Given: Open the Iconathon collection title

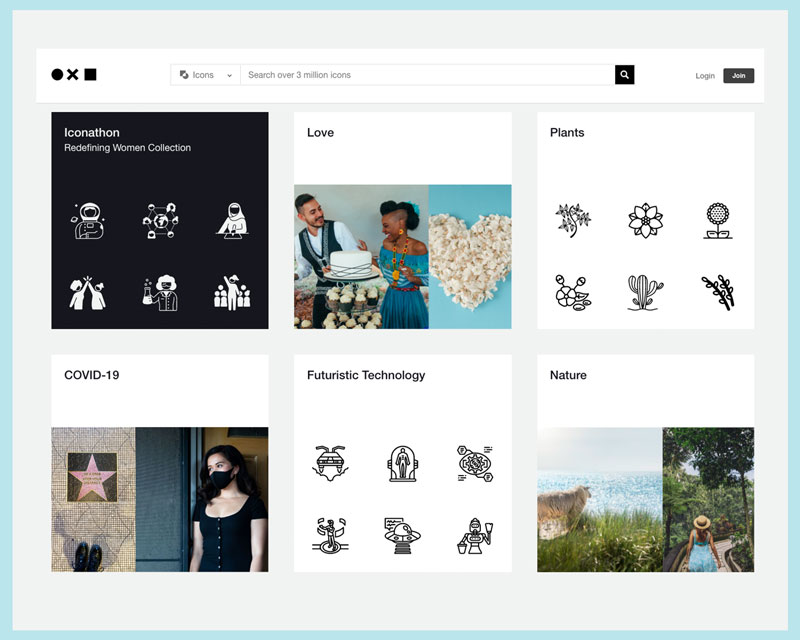Looking at the screenshot, I should [x=92, y=133].
